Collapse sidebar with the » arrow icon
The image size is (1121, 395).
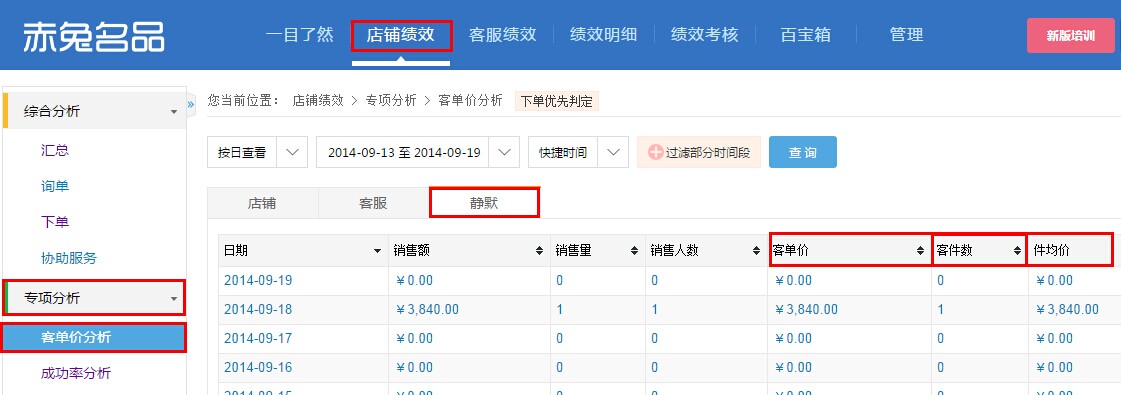(191, 104)
